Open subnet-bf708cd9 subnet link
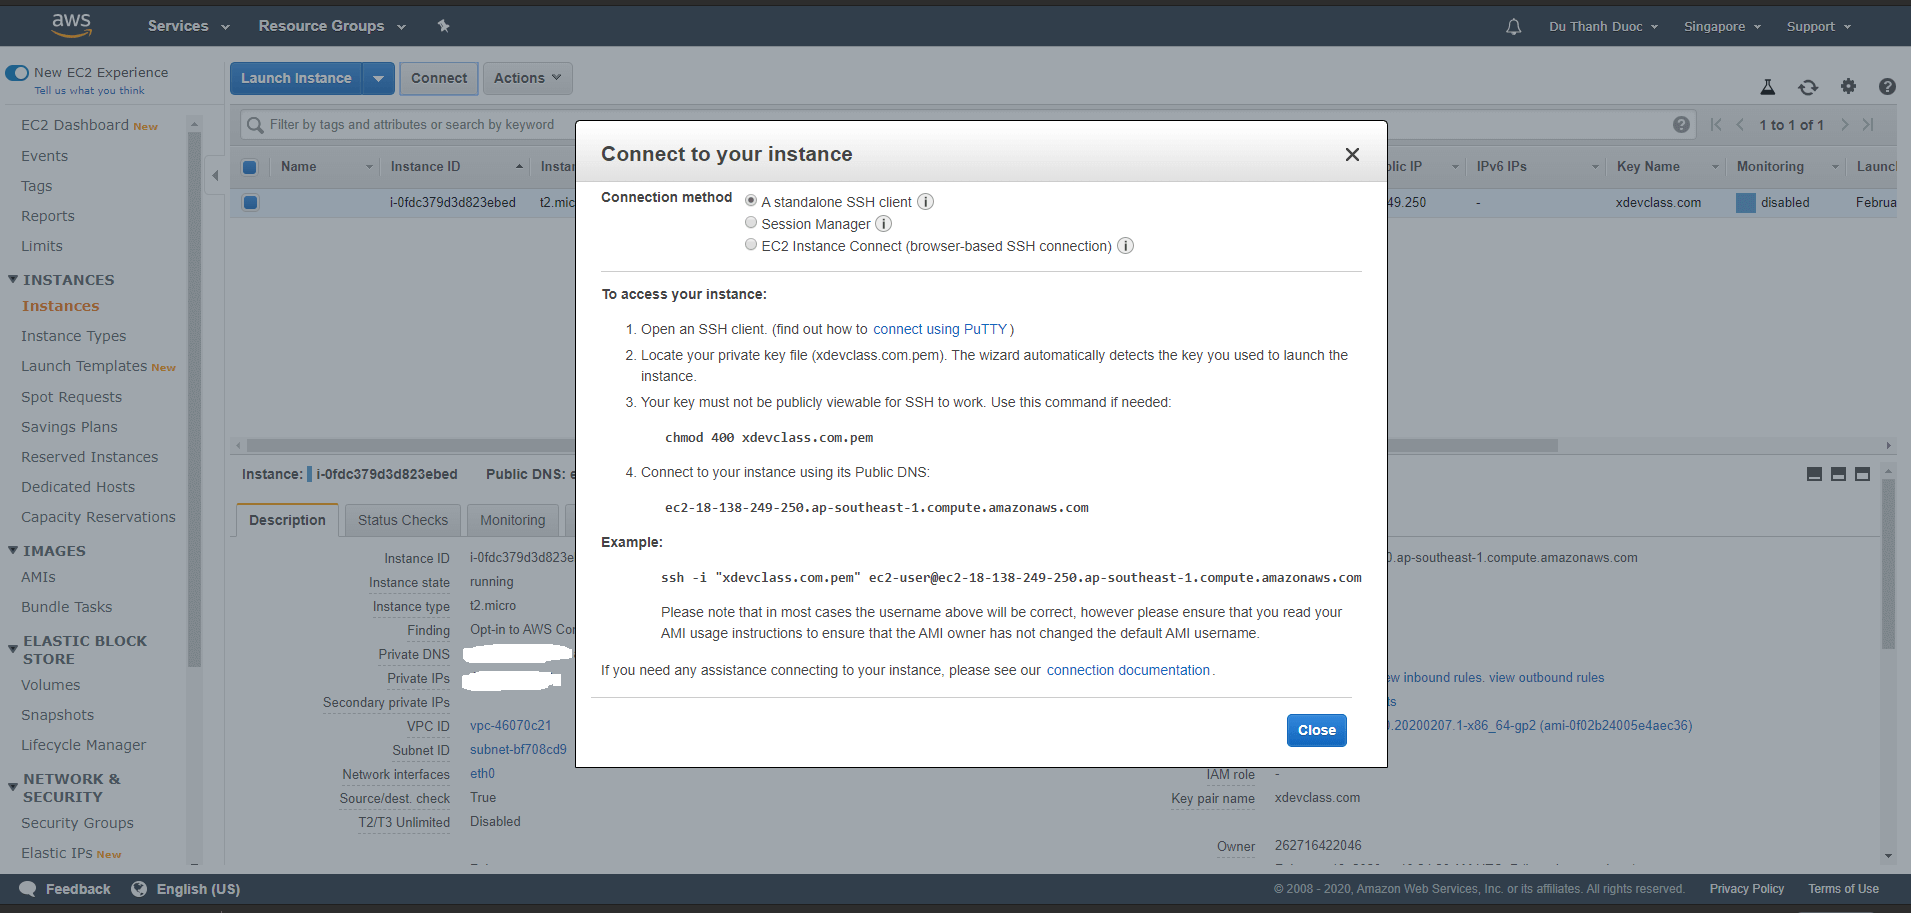The width and height of the screenshot is (1911, 913). pyautogui.click(x=518, y=750)
